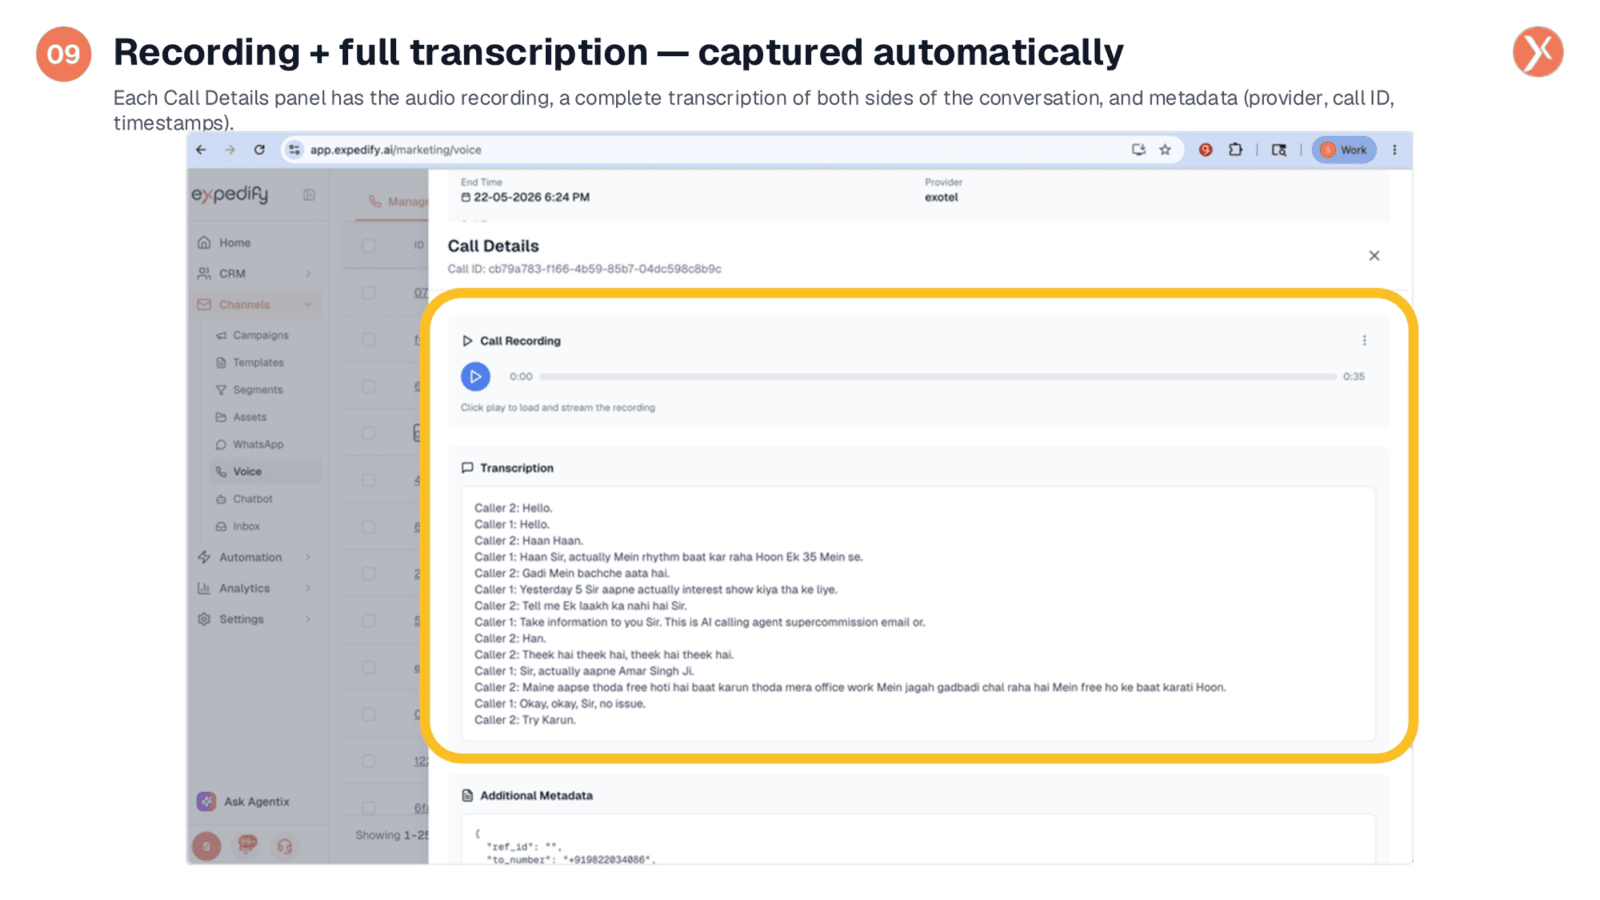Go forward in the browser
Image resolution: width=1600 pixels, height=900 pixels.
230,150
